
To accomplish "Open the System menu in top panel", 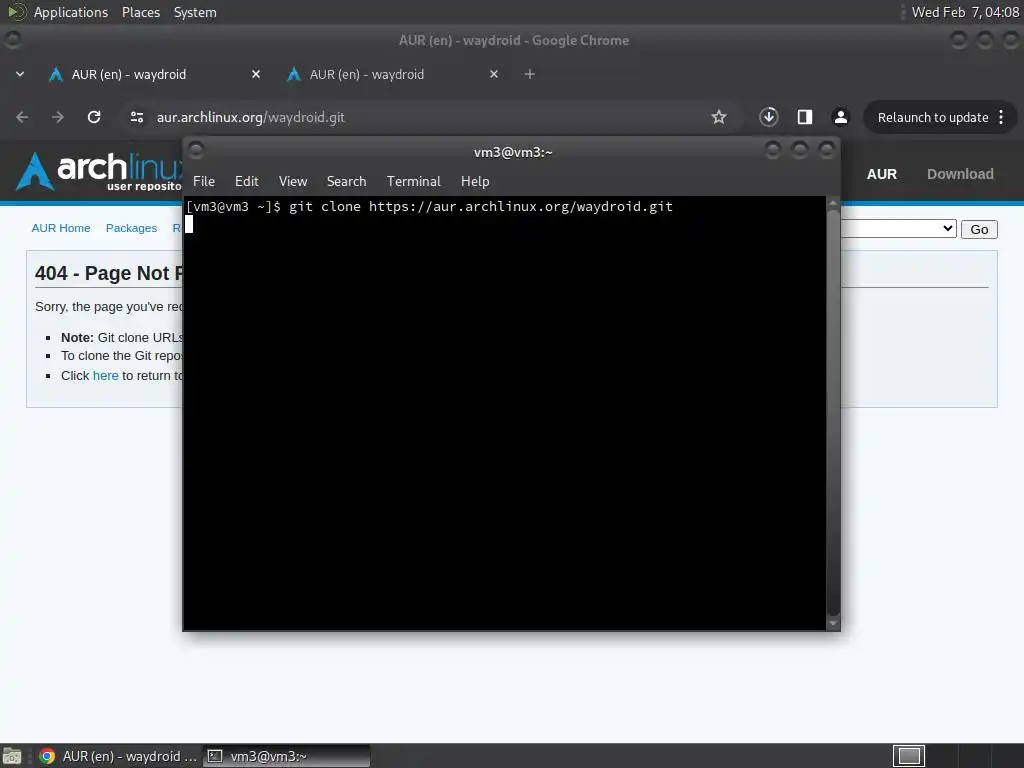I will click(195, 12).
